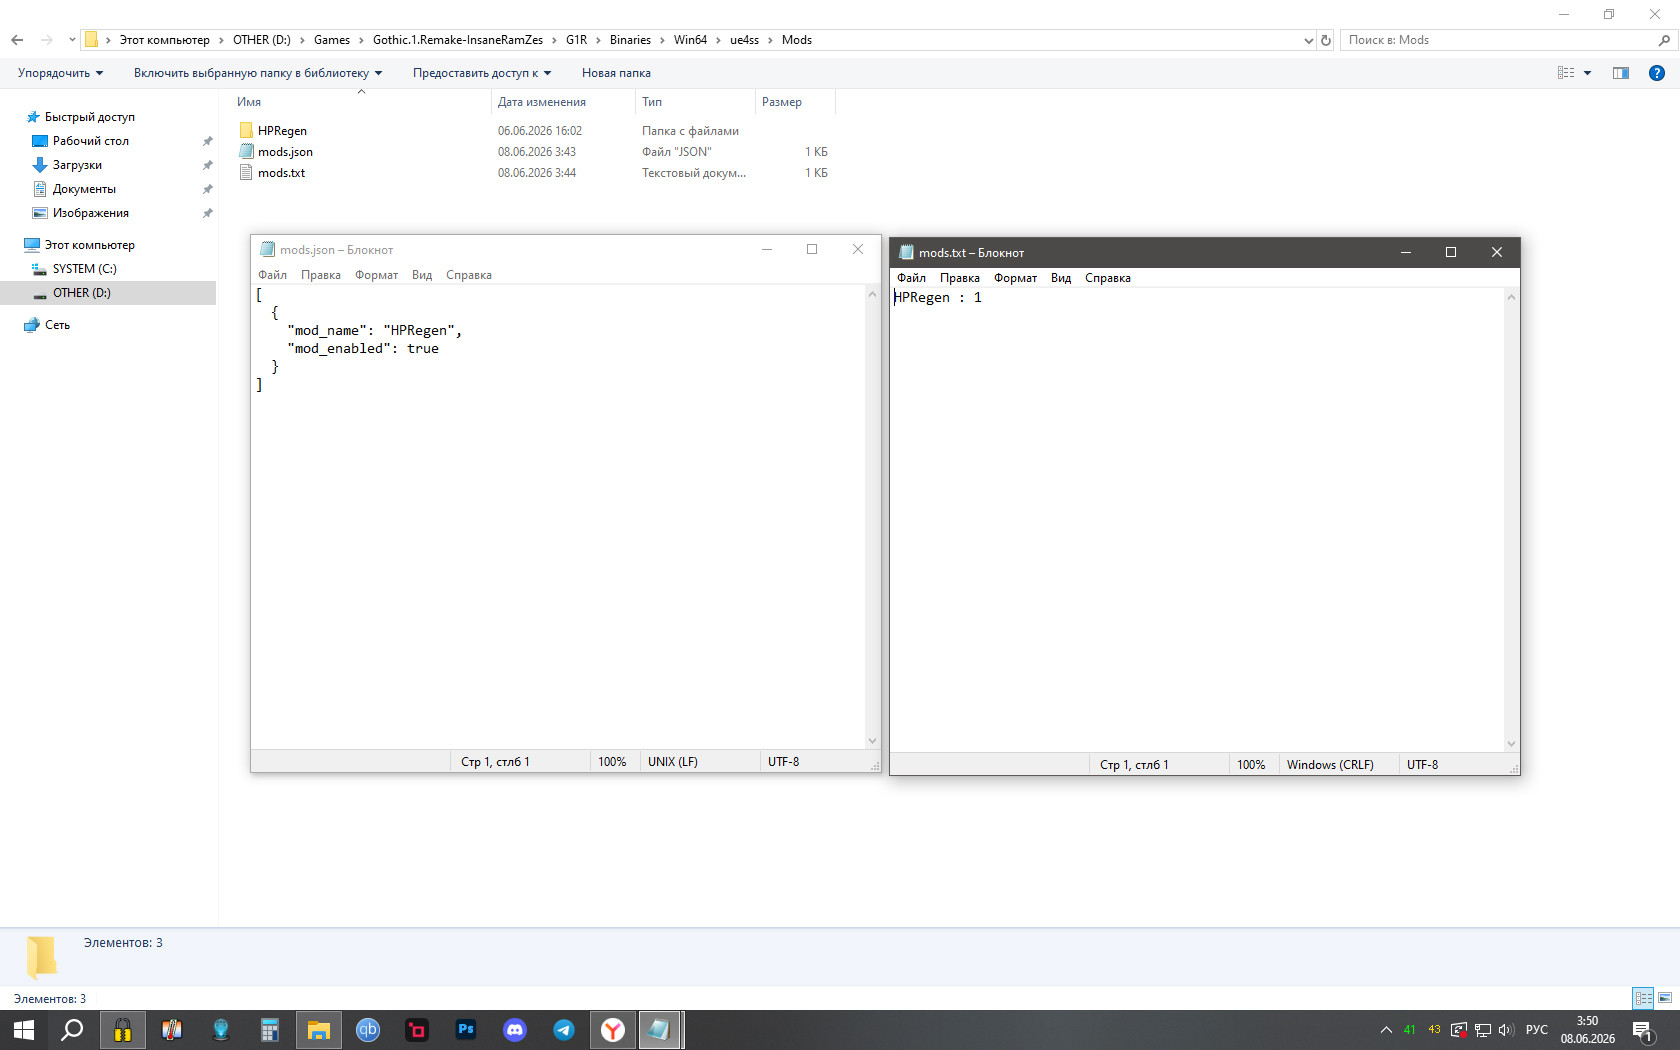Screen dimensions: 1680x1050
Task: Click the text area of mods.txt Notepad
Action: point(1197,520)
